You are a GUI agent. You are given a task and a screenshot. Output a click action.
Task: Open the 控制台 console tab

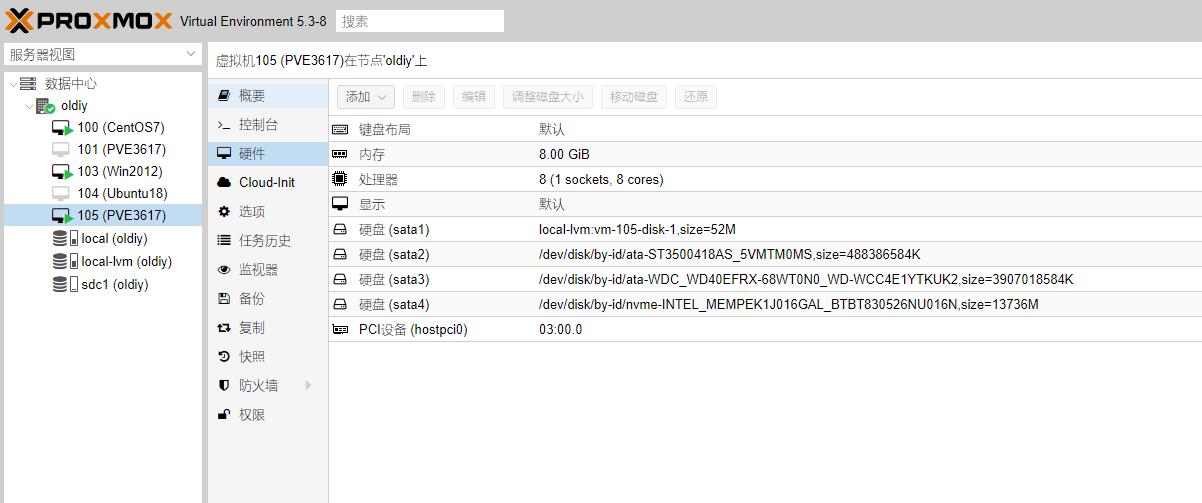coord(268,125)
